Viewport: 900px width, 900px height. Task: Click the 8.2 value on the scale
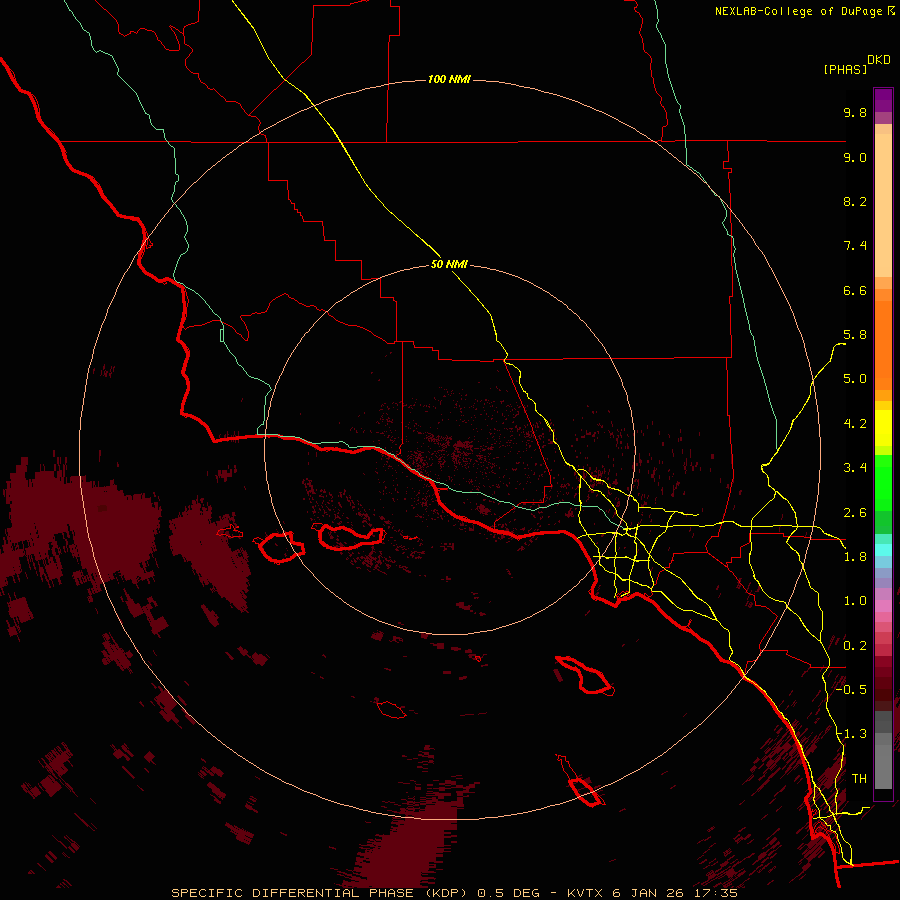[855, 201]
